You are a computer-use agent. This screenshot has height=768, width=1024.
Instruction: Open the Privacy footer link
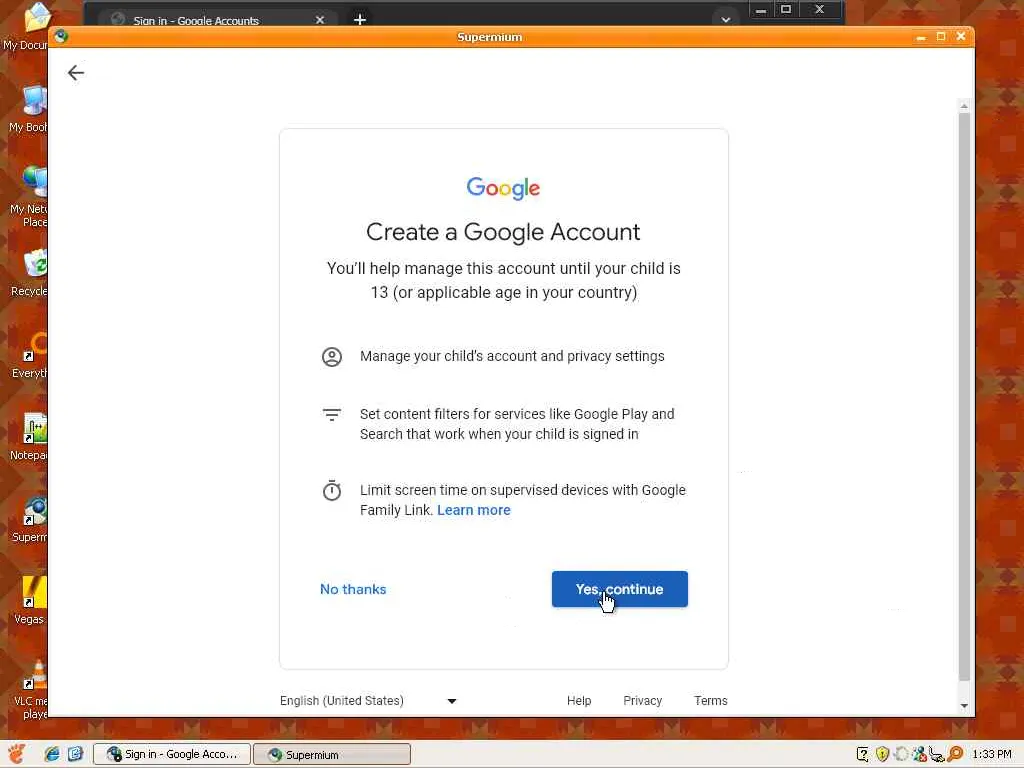click(643, 701)
